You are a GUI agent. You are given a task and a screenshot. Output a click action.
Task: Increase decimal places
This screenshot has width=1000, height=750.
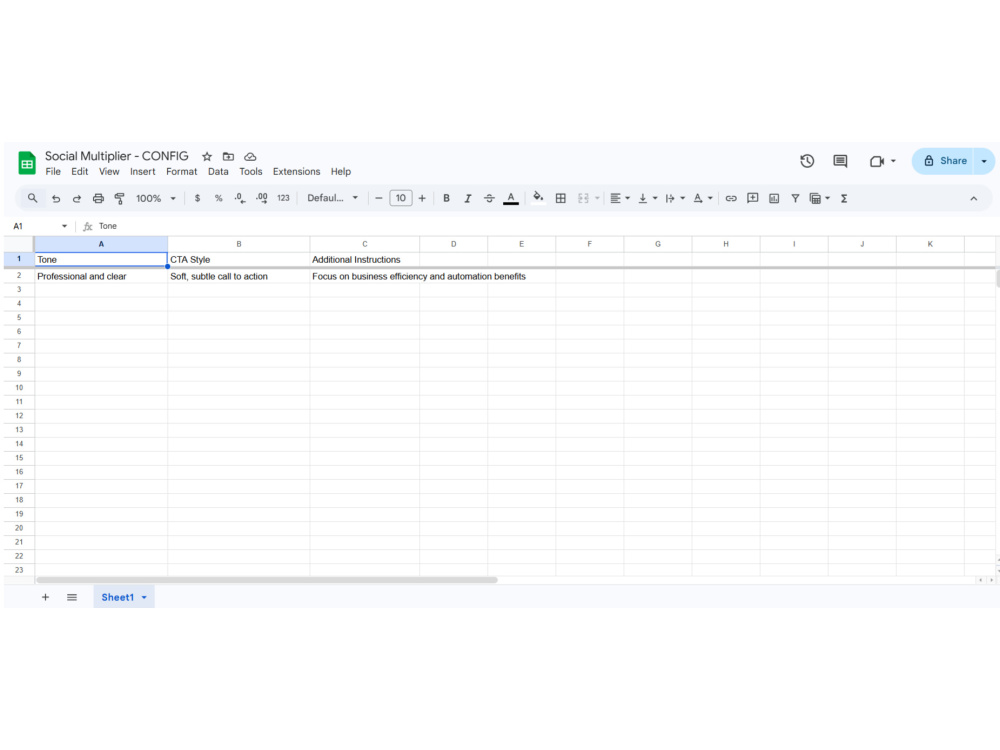pos(261,198)
